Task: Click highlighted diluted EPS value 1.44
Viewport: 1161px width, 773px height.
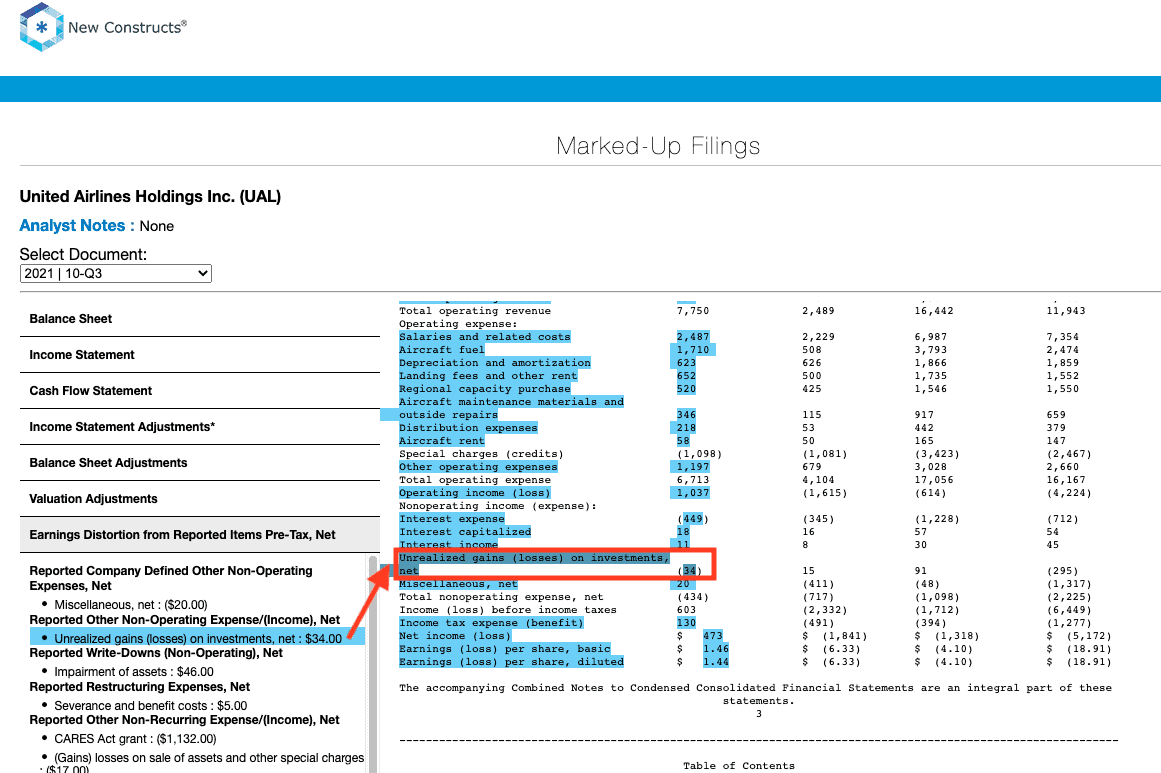Action: coord(716,662)
